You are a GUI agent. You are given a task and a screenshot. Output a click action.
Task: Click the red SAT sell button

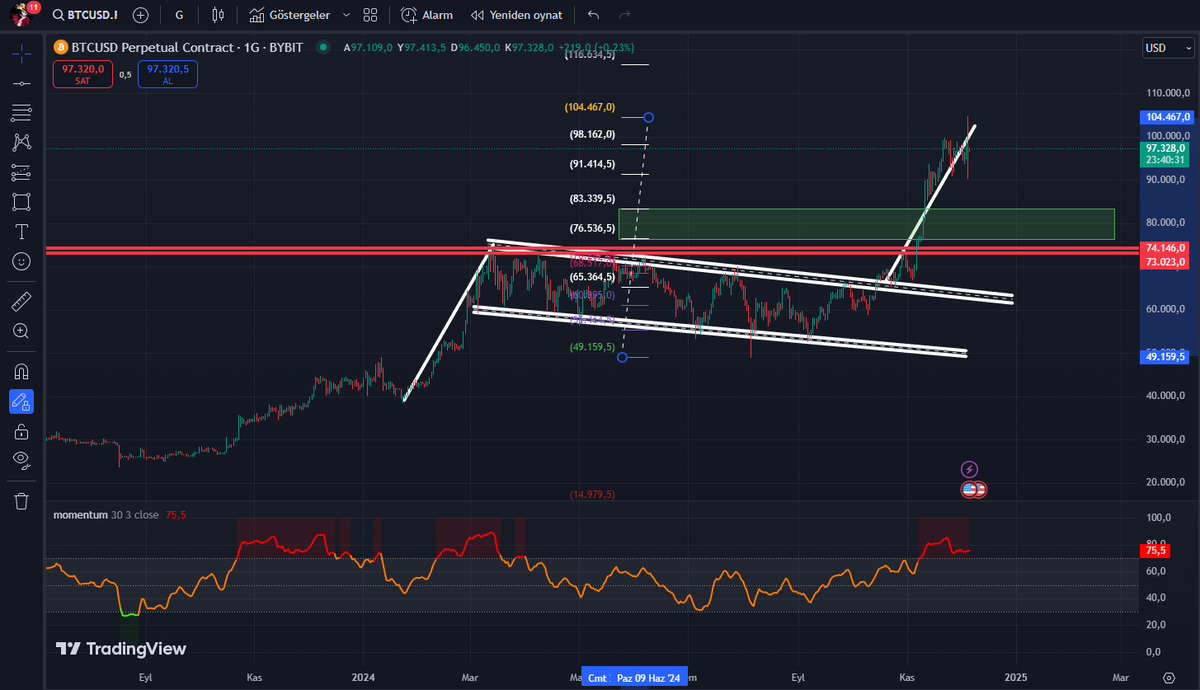coord(83,74)
